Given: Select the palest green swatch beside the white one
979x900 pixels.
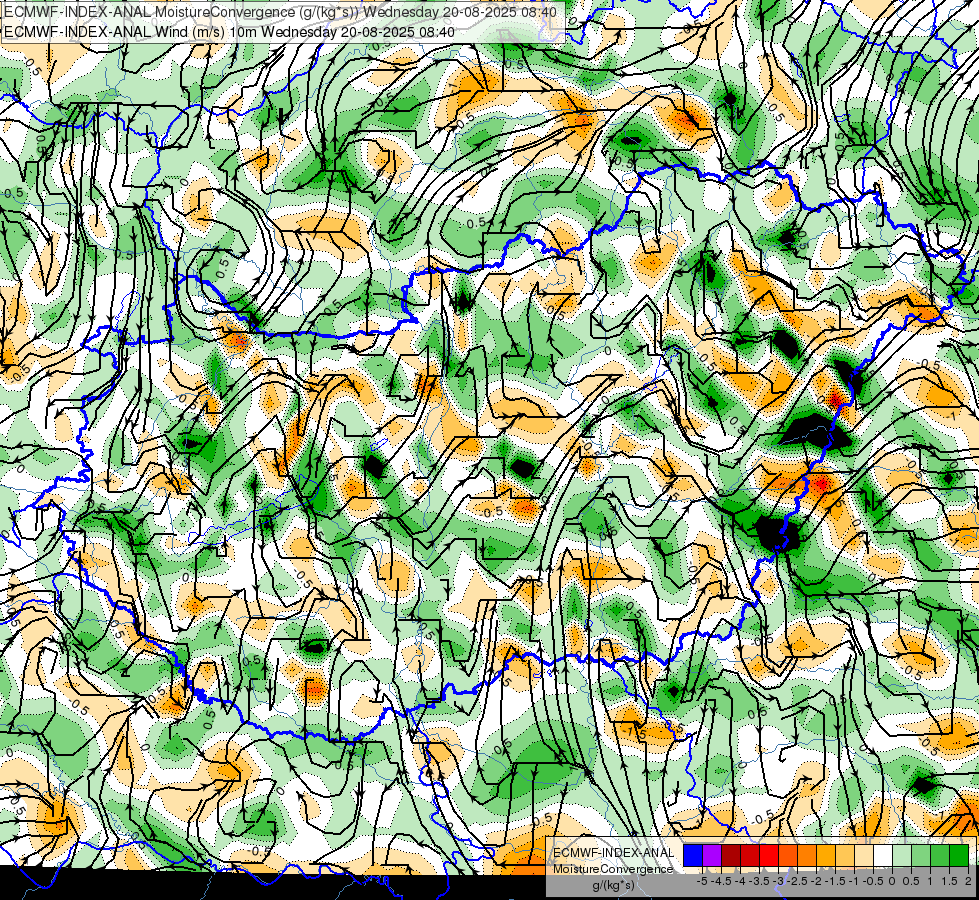Looking at the screenshot, I should click(x=902, y=855).
